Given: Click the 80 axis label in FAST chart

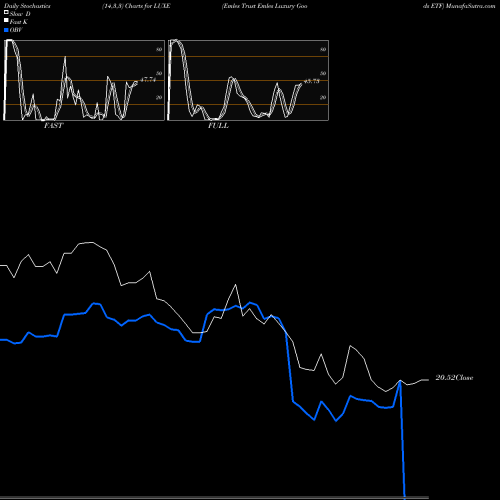Looking at the screenshot, I should click(159, 49).
